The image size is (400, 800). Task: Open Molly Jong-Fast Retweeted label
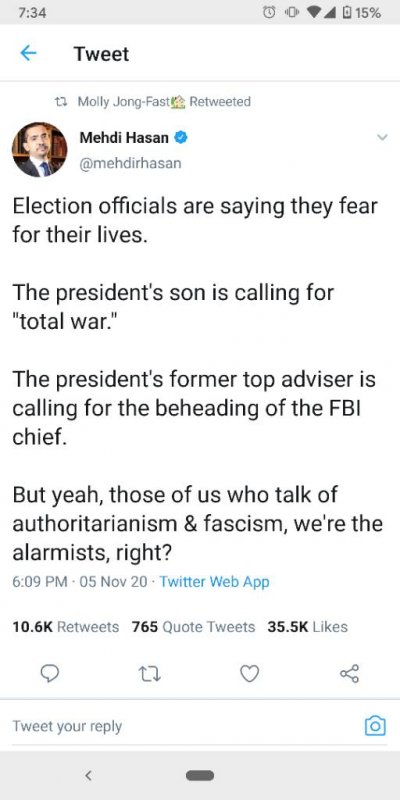[164, 102]
